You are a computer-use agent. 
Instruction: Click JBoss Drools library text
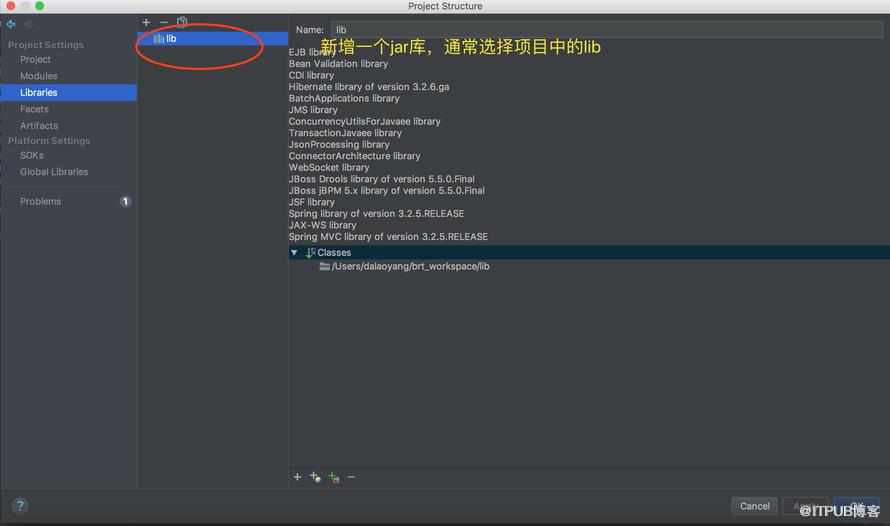(x=381, y=179)
